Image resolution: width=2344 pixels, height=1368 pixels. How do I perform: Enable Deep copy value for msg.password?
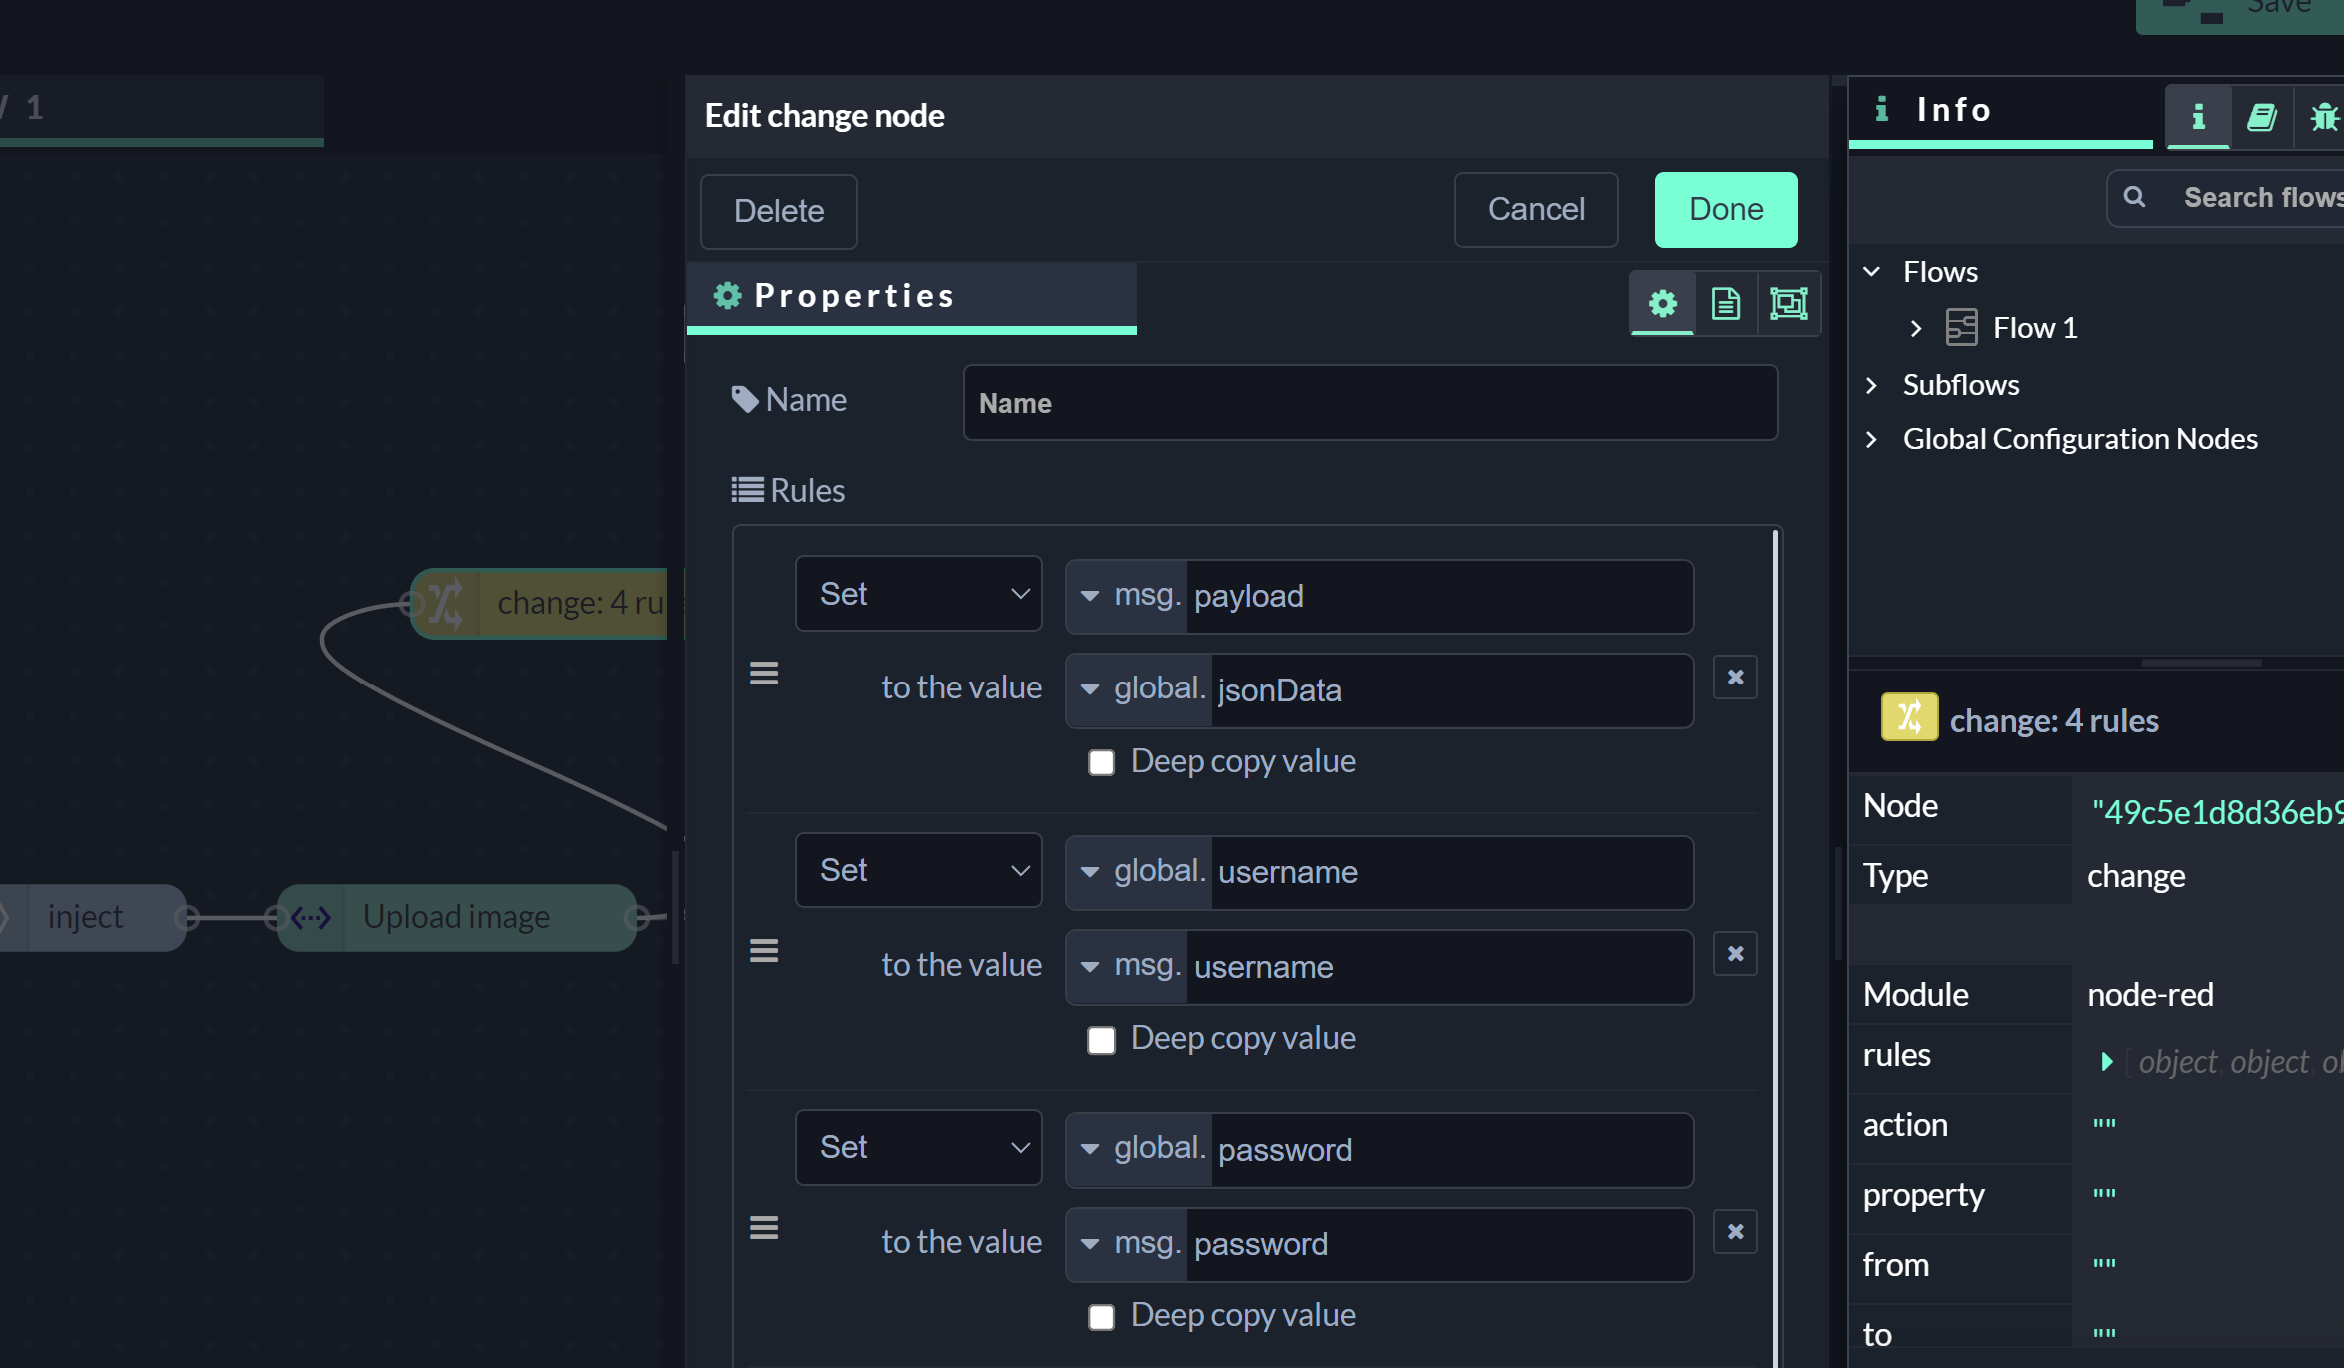click(1101, 1317)
